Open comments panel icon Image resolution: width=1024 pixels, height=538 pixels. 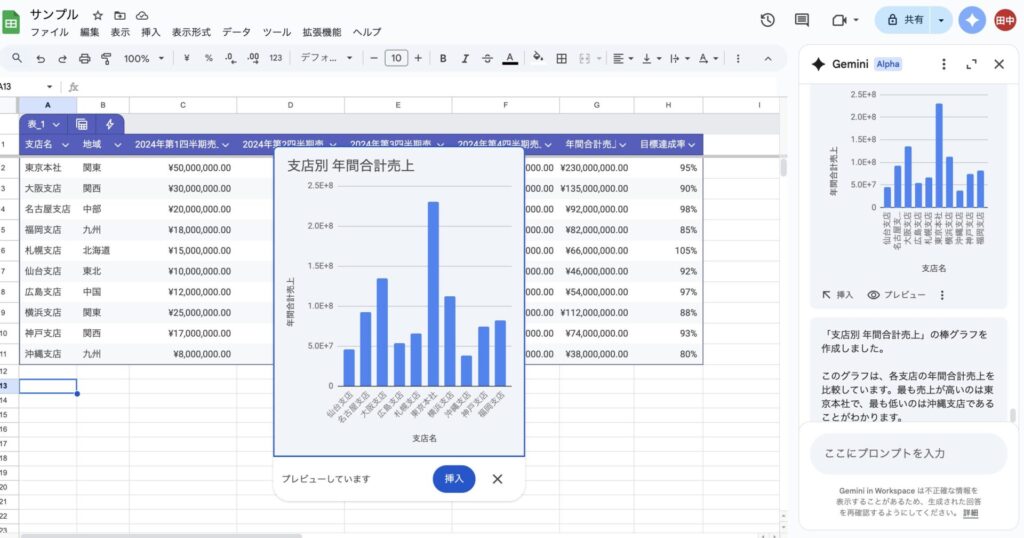[801, 20]
